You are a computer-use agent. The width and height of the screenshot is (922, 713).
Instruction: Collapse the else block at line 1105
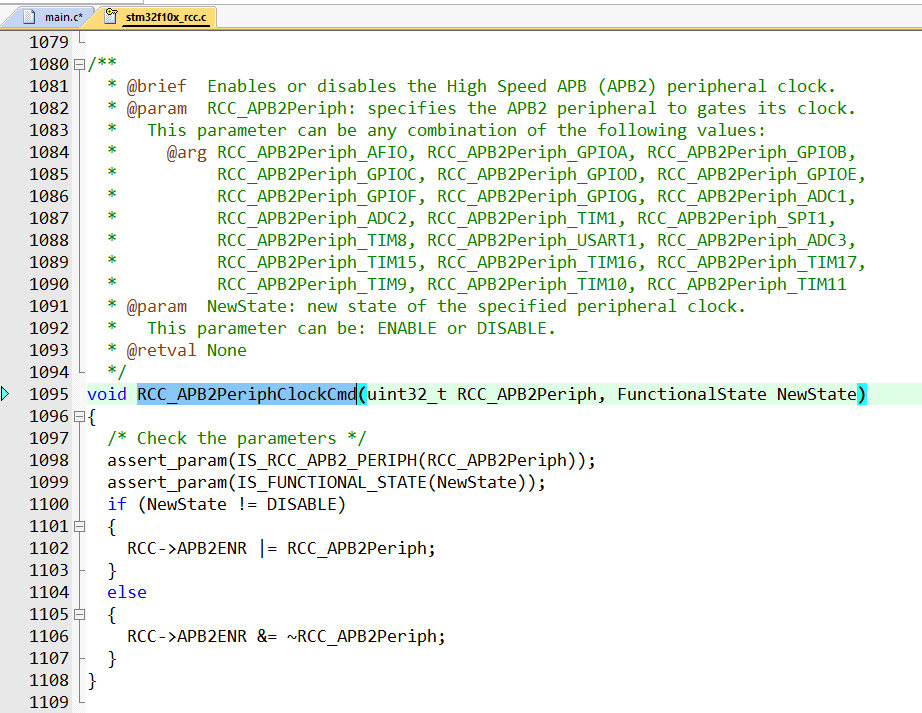[79, 615]
